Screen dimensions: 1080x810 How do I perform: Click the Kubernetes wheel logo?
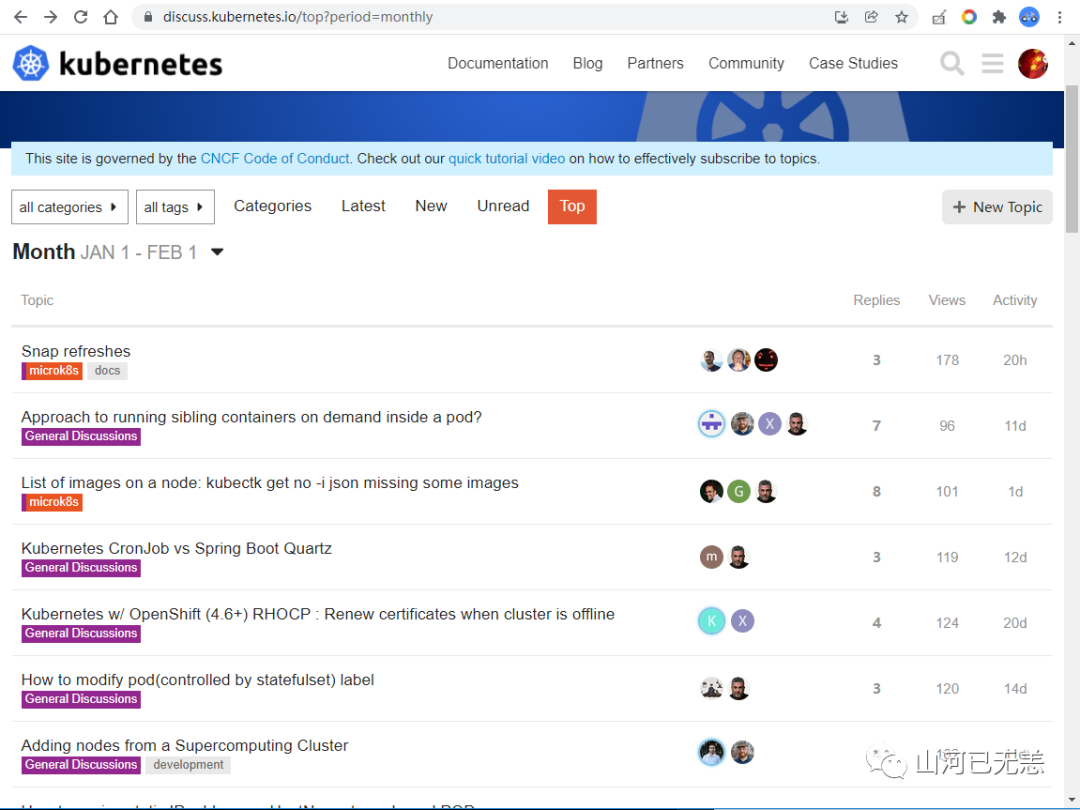tap(31, 63)
